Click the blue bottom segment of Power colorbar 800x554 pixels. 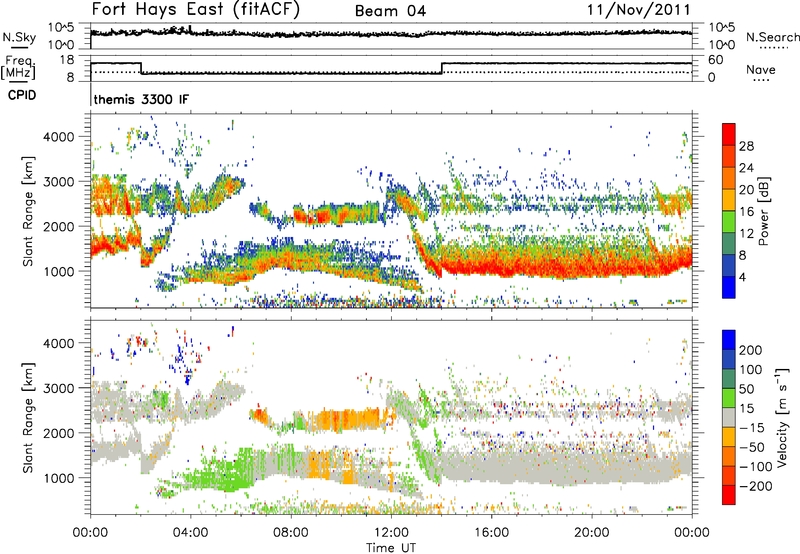729,287
